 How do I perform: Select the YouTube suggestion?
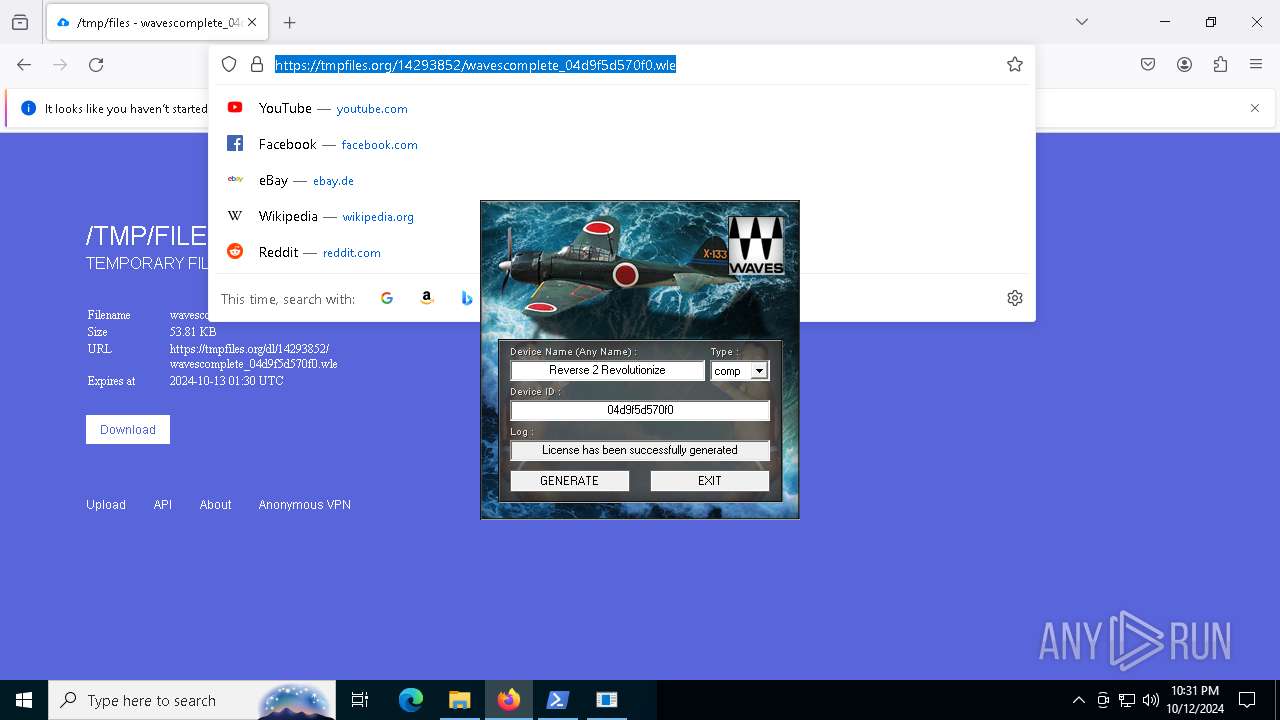[x=622, y=108]
